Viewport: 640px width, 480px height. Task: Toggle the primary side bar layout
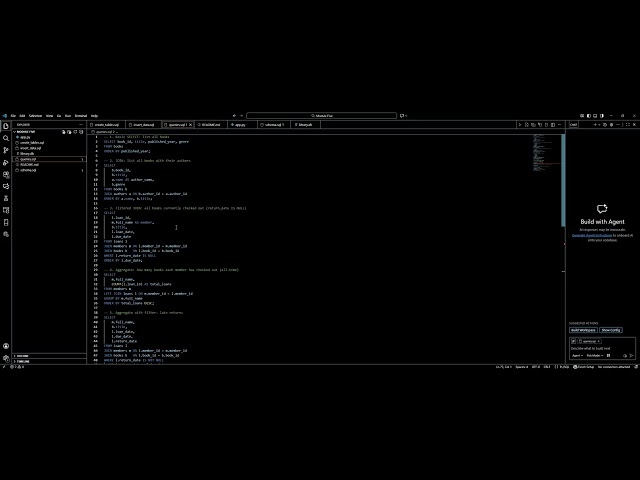pos(589,116)
